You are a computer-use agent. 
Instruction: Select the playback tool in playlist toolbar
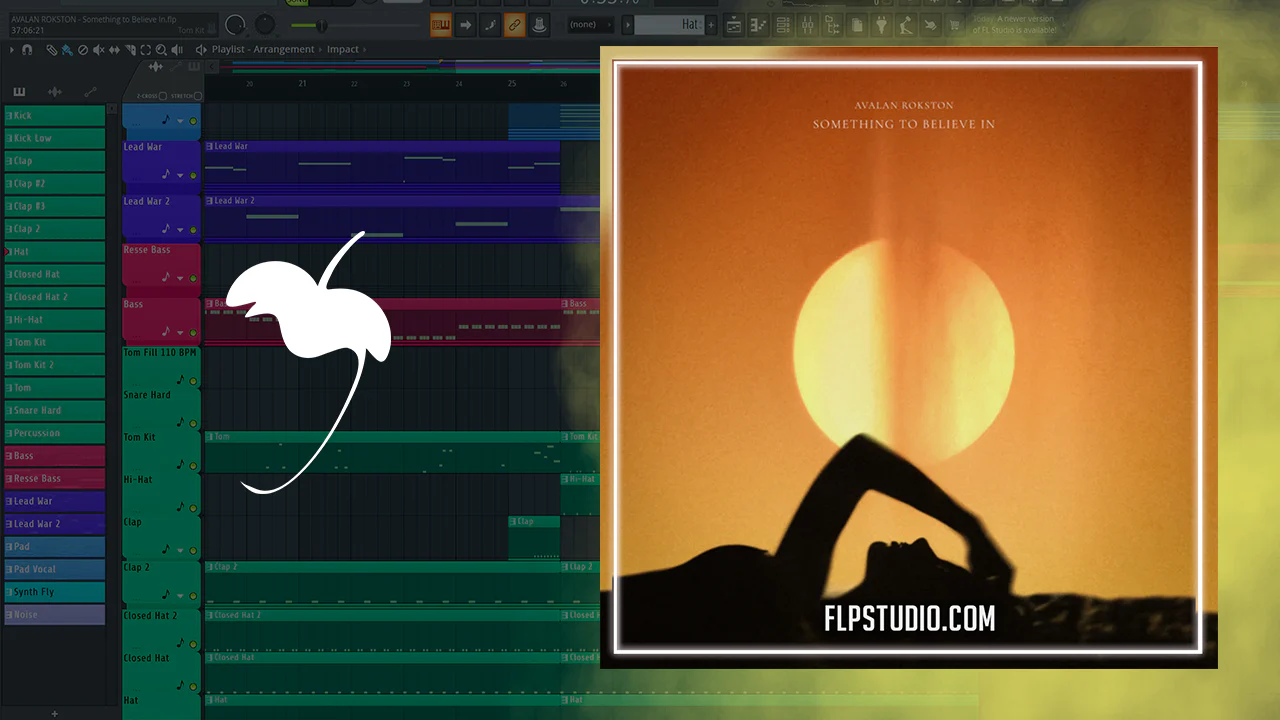[178, 49]
